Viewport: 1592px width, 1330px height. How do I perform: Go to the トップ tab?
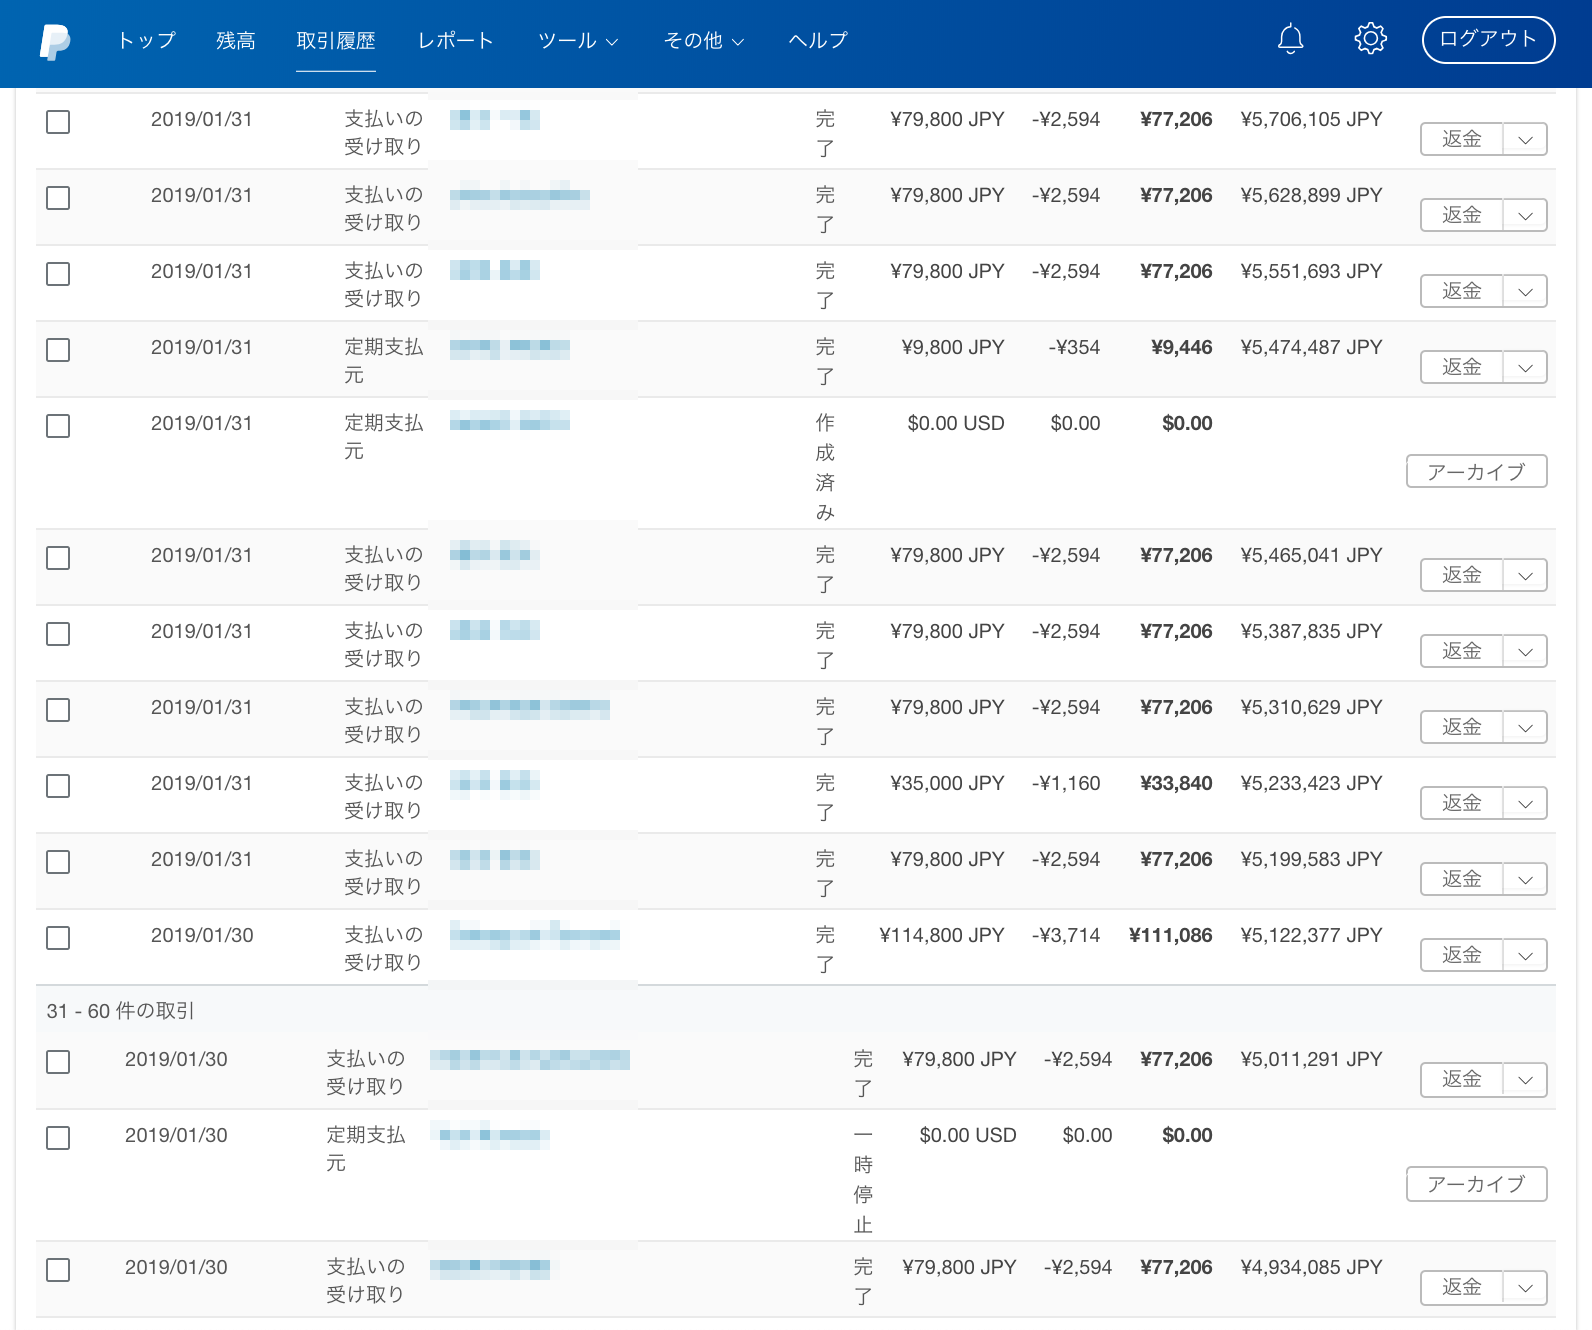[x=146, y=40]
